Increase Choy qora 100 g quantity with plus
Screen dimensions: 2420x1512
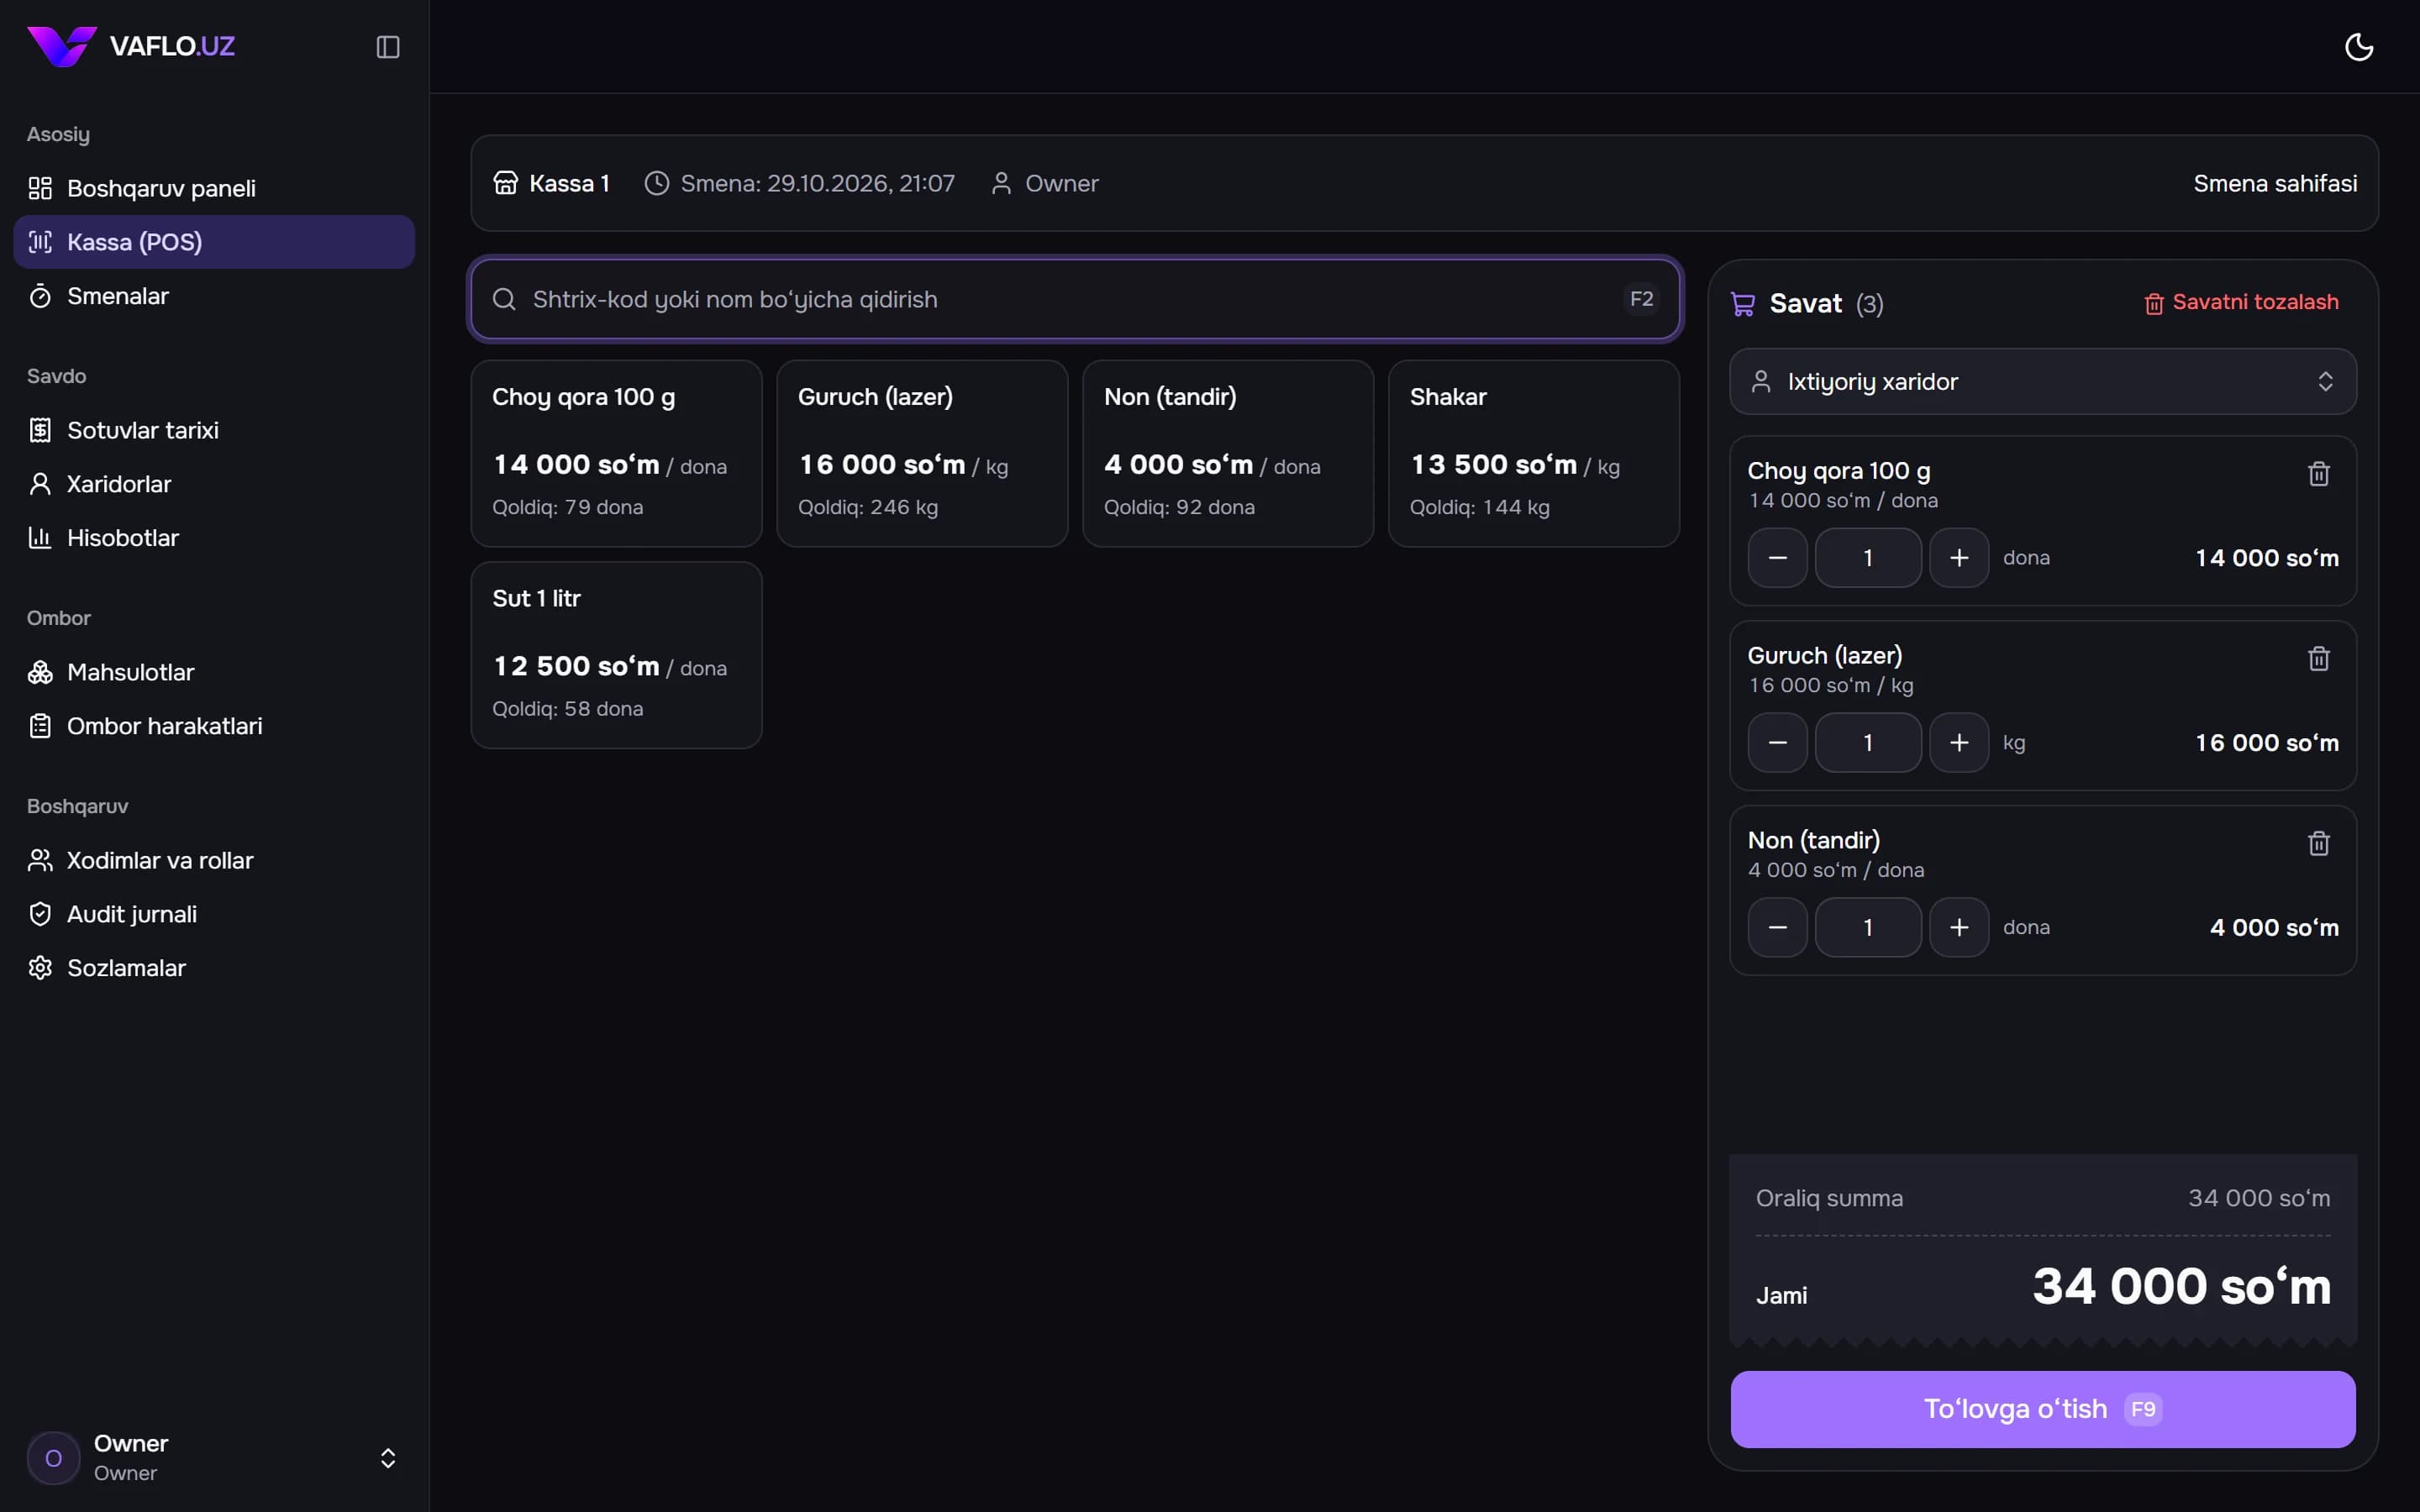1958,558
